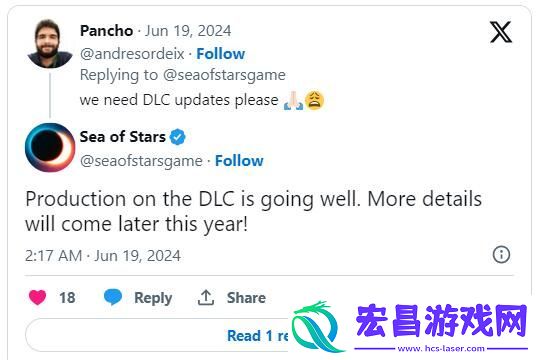Open the tweet info circle icon

[x=501, y=255]
